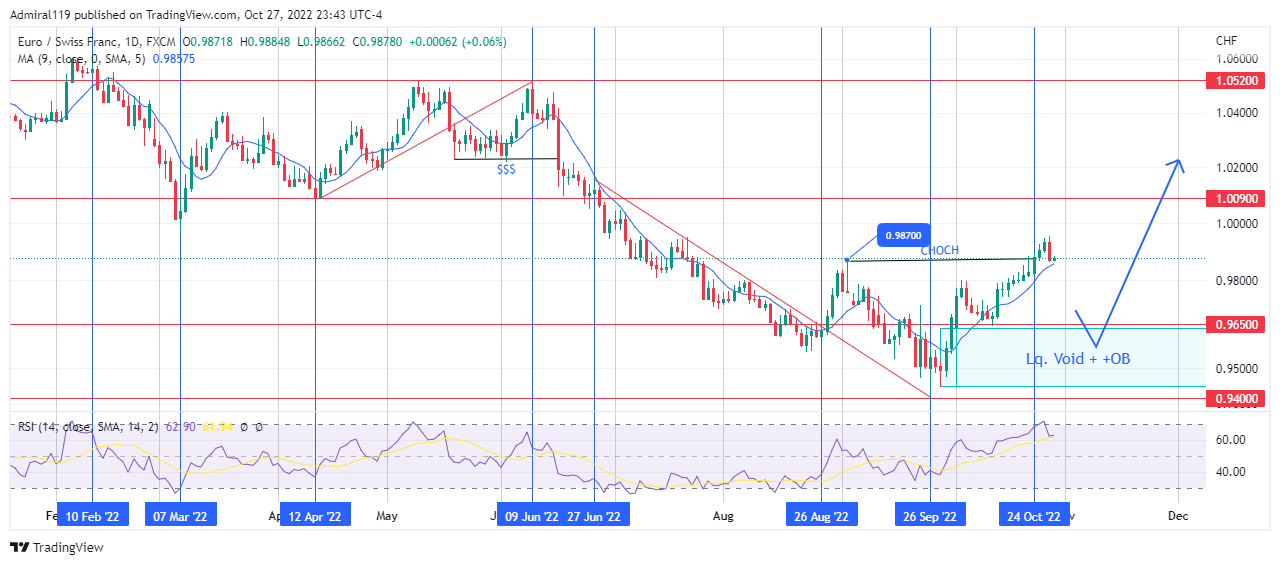Select the 24 Oct '22 date marker
This screenshot has height=565, width=1280.
[1034, 516]
